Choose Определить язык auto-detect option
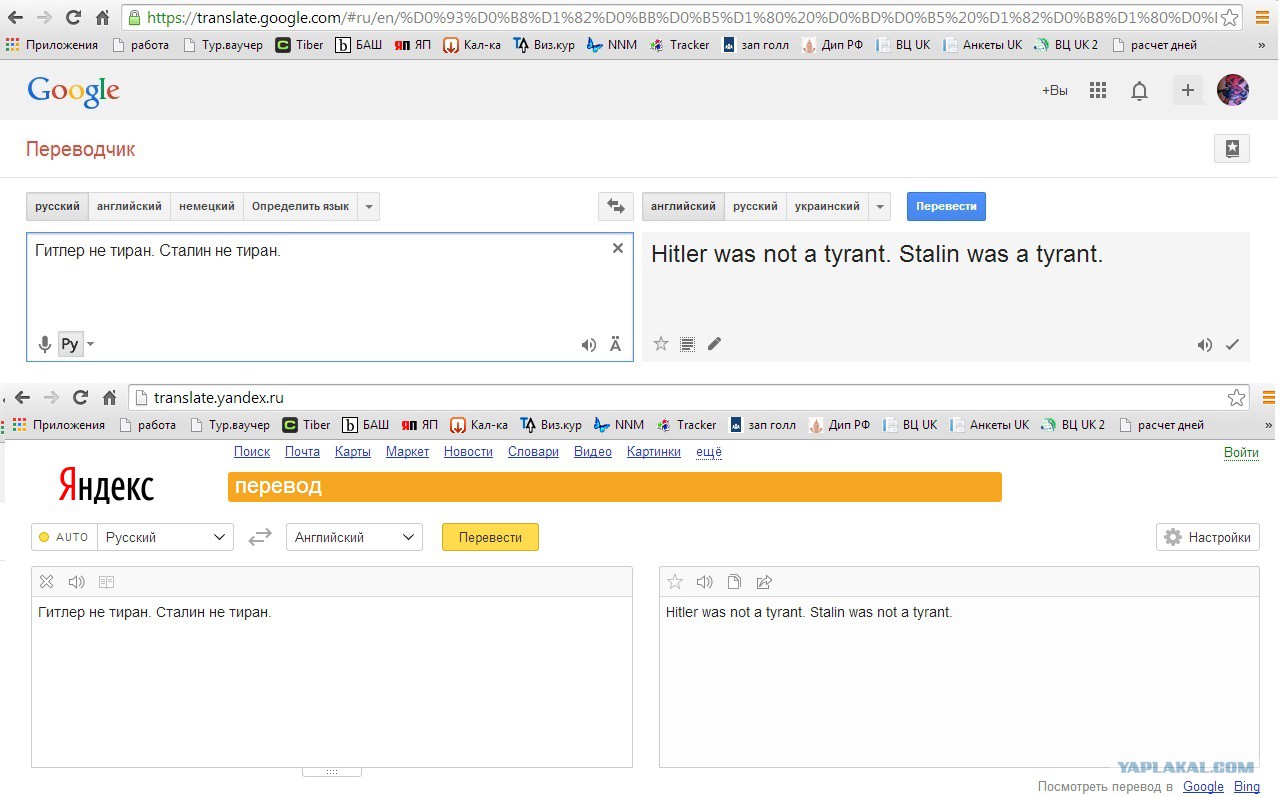Image resolution: width=1280 pixels, height=797 pixels. [300, 207]
